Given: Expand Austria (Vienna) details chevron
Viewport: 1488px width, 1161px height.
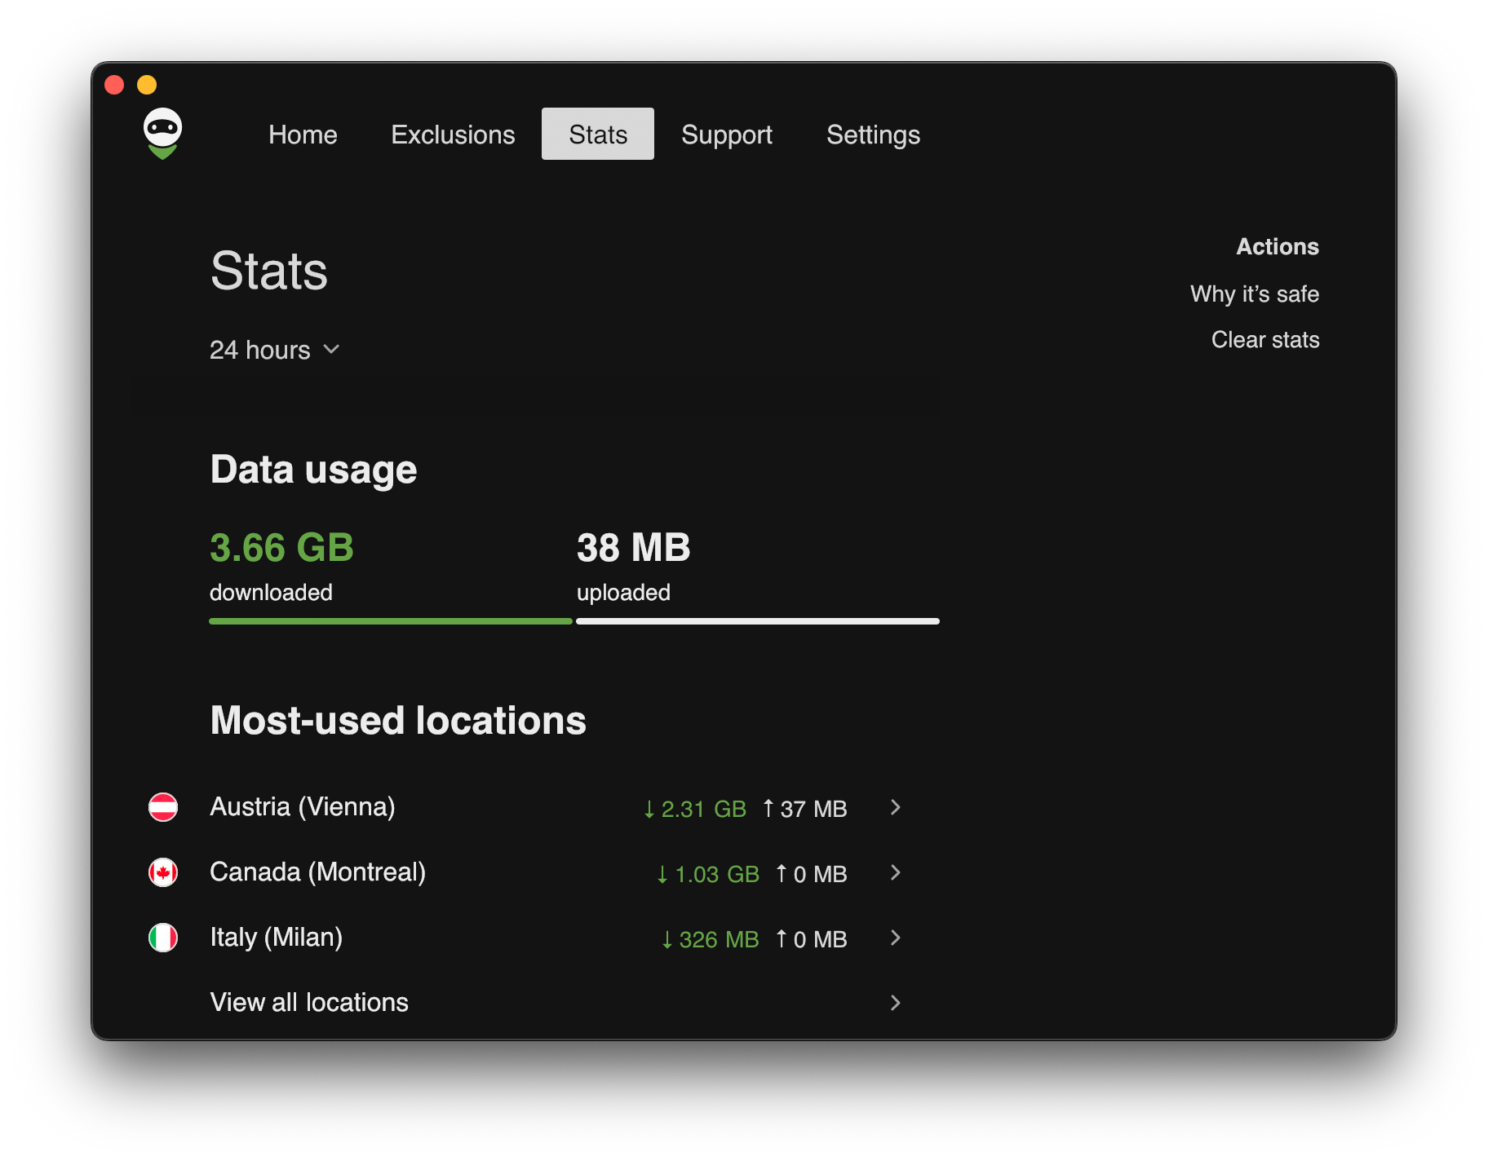Looking at the screenshot, I should coord(895,807).
